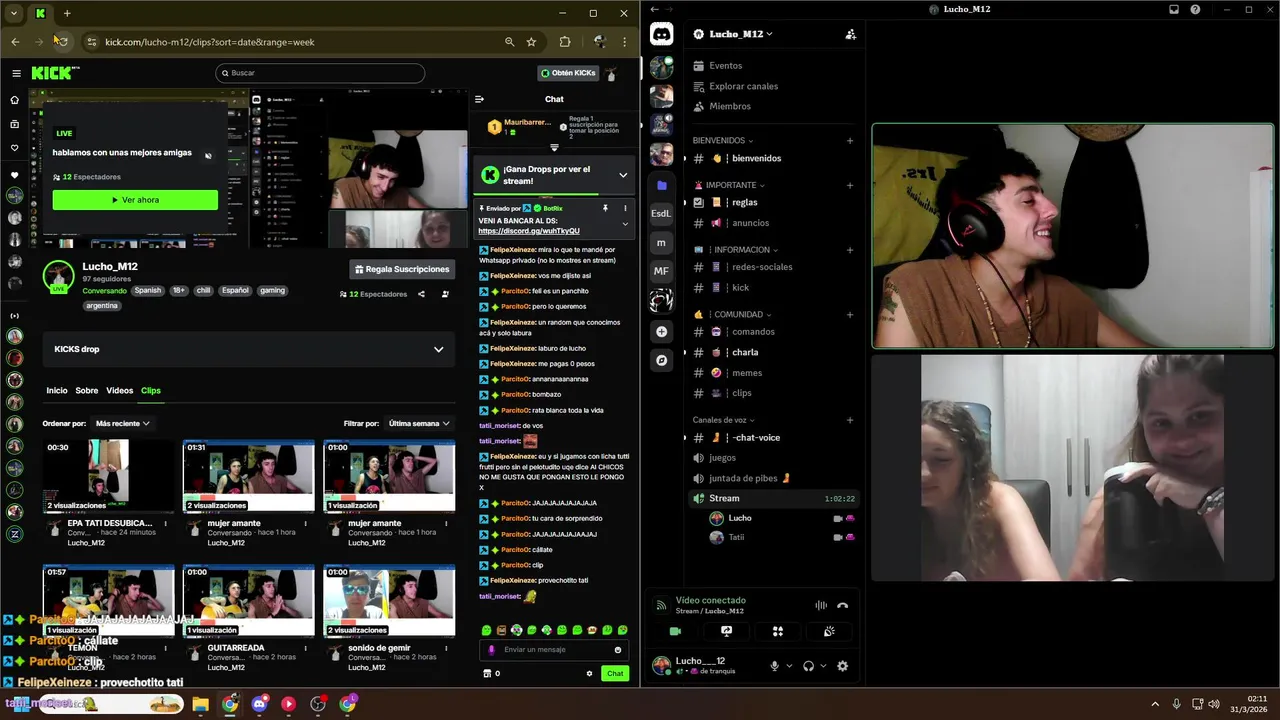The image size is (1280, 720).
Task: Collapse Canales de voz category
Action: 724,420
